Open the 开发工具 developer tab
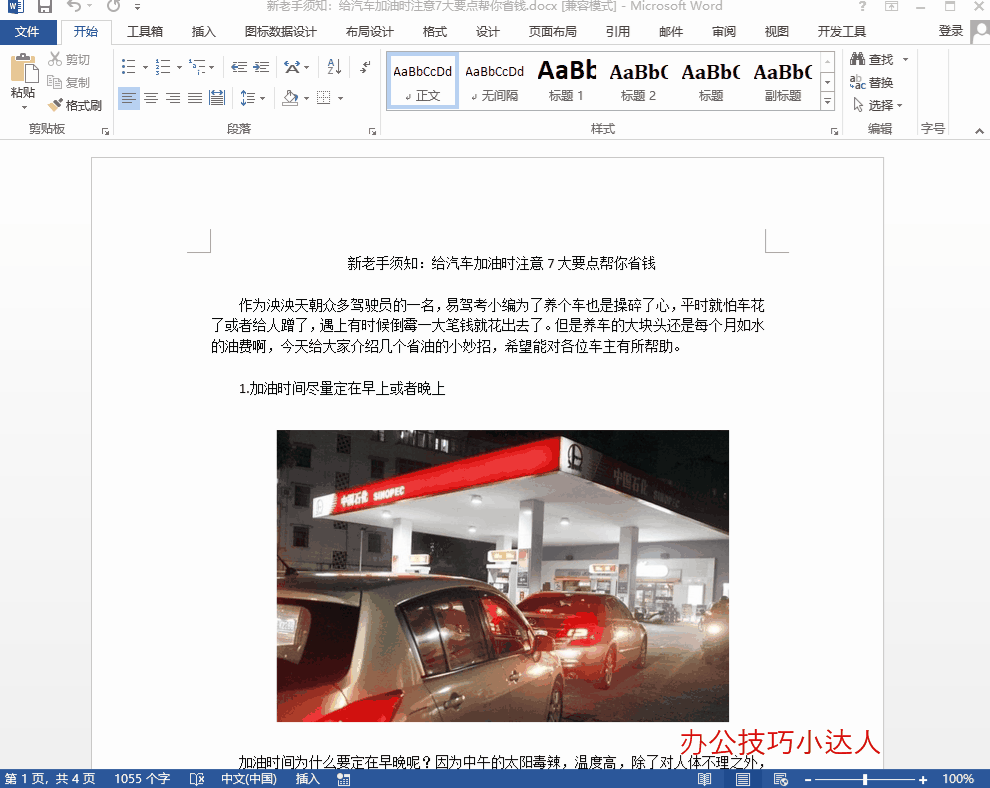The width and height of the screenshot is (990, 788). click(x=842, y=32)
